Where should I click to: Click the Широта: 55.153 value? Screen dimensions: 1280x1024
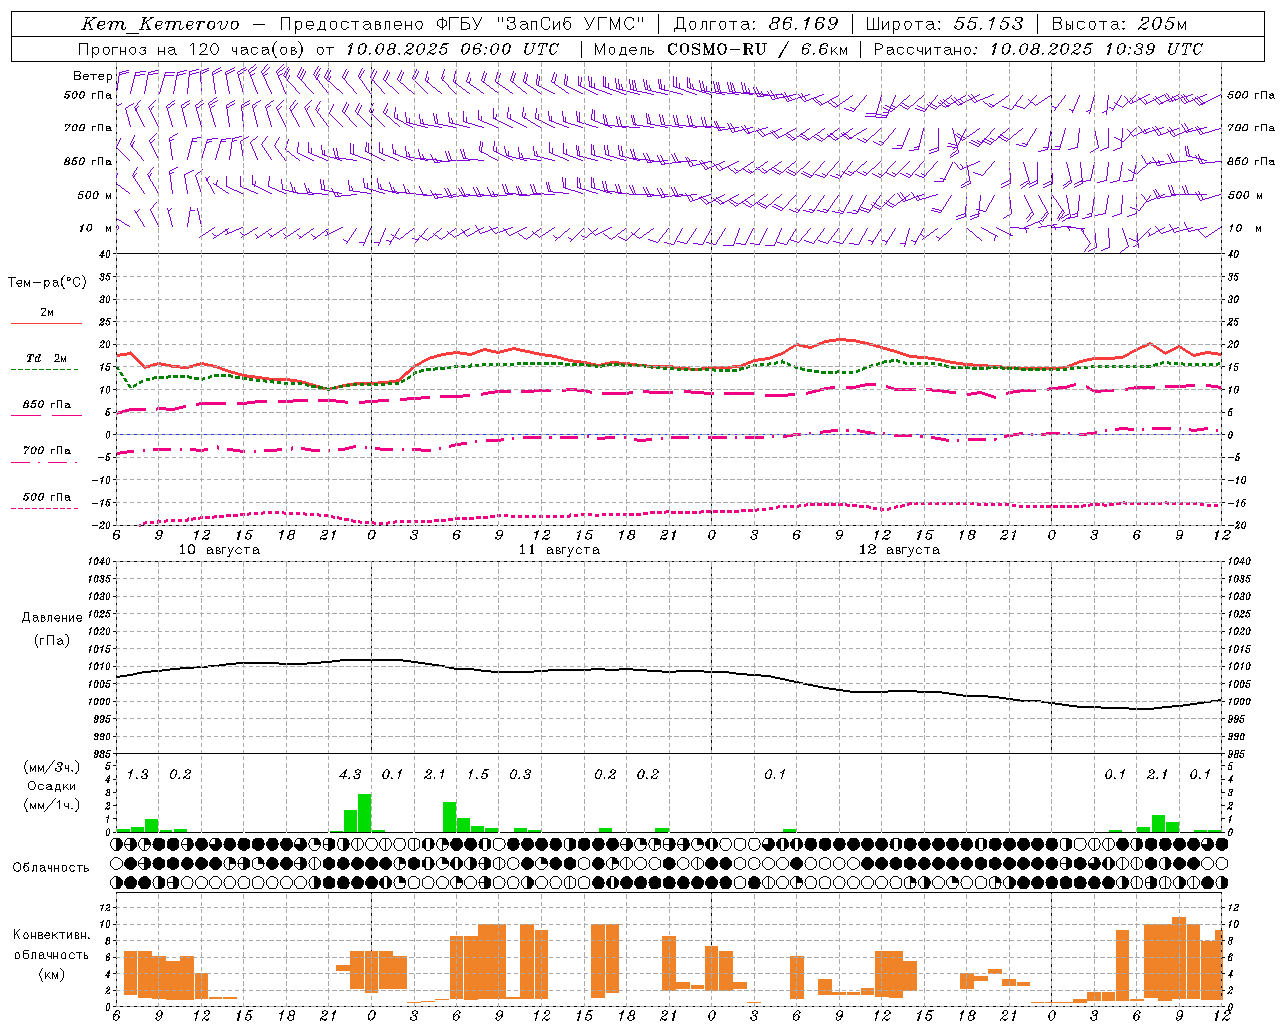click(x=944, y=24)
